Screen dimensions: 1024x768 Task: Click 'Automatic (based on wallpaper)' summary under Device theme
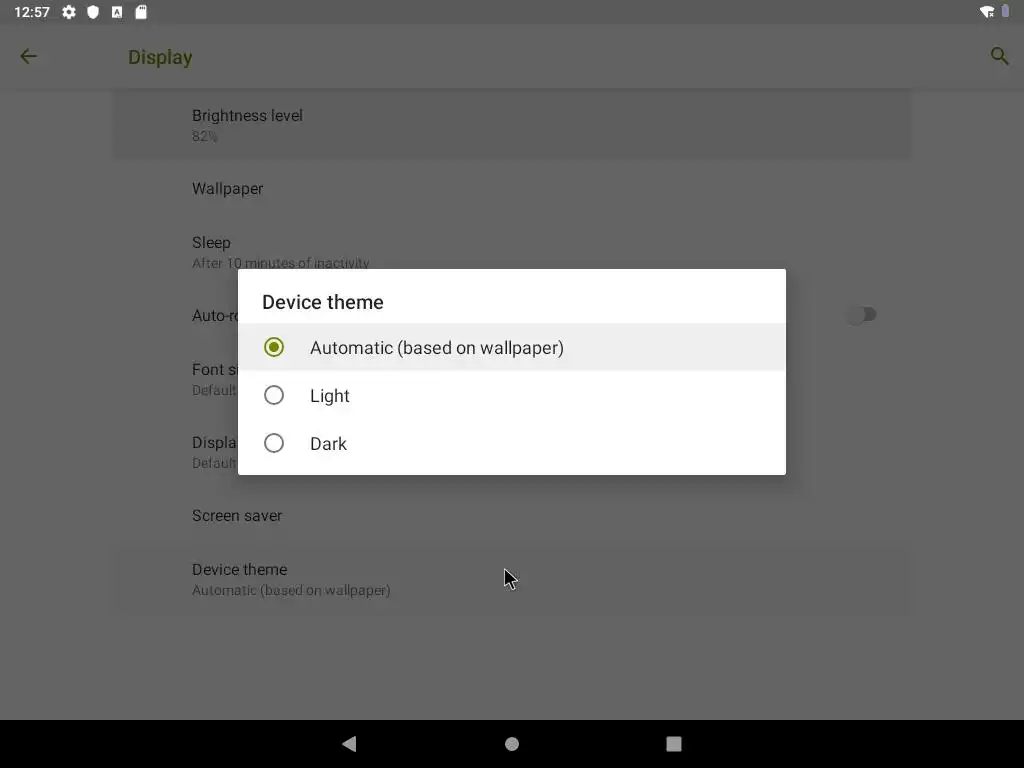click(291, 590)
